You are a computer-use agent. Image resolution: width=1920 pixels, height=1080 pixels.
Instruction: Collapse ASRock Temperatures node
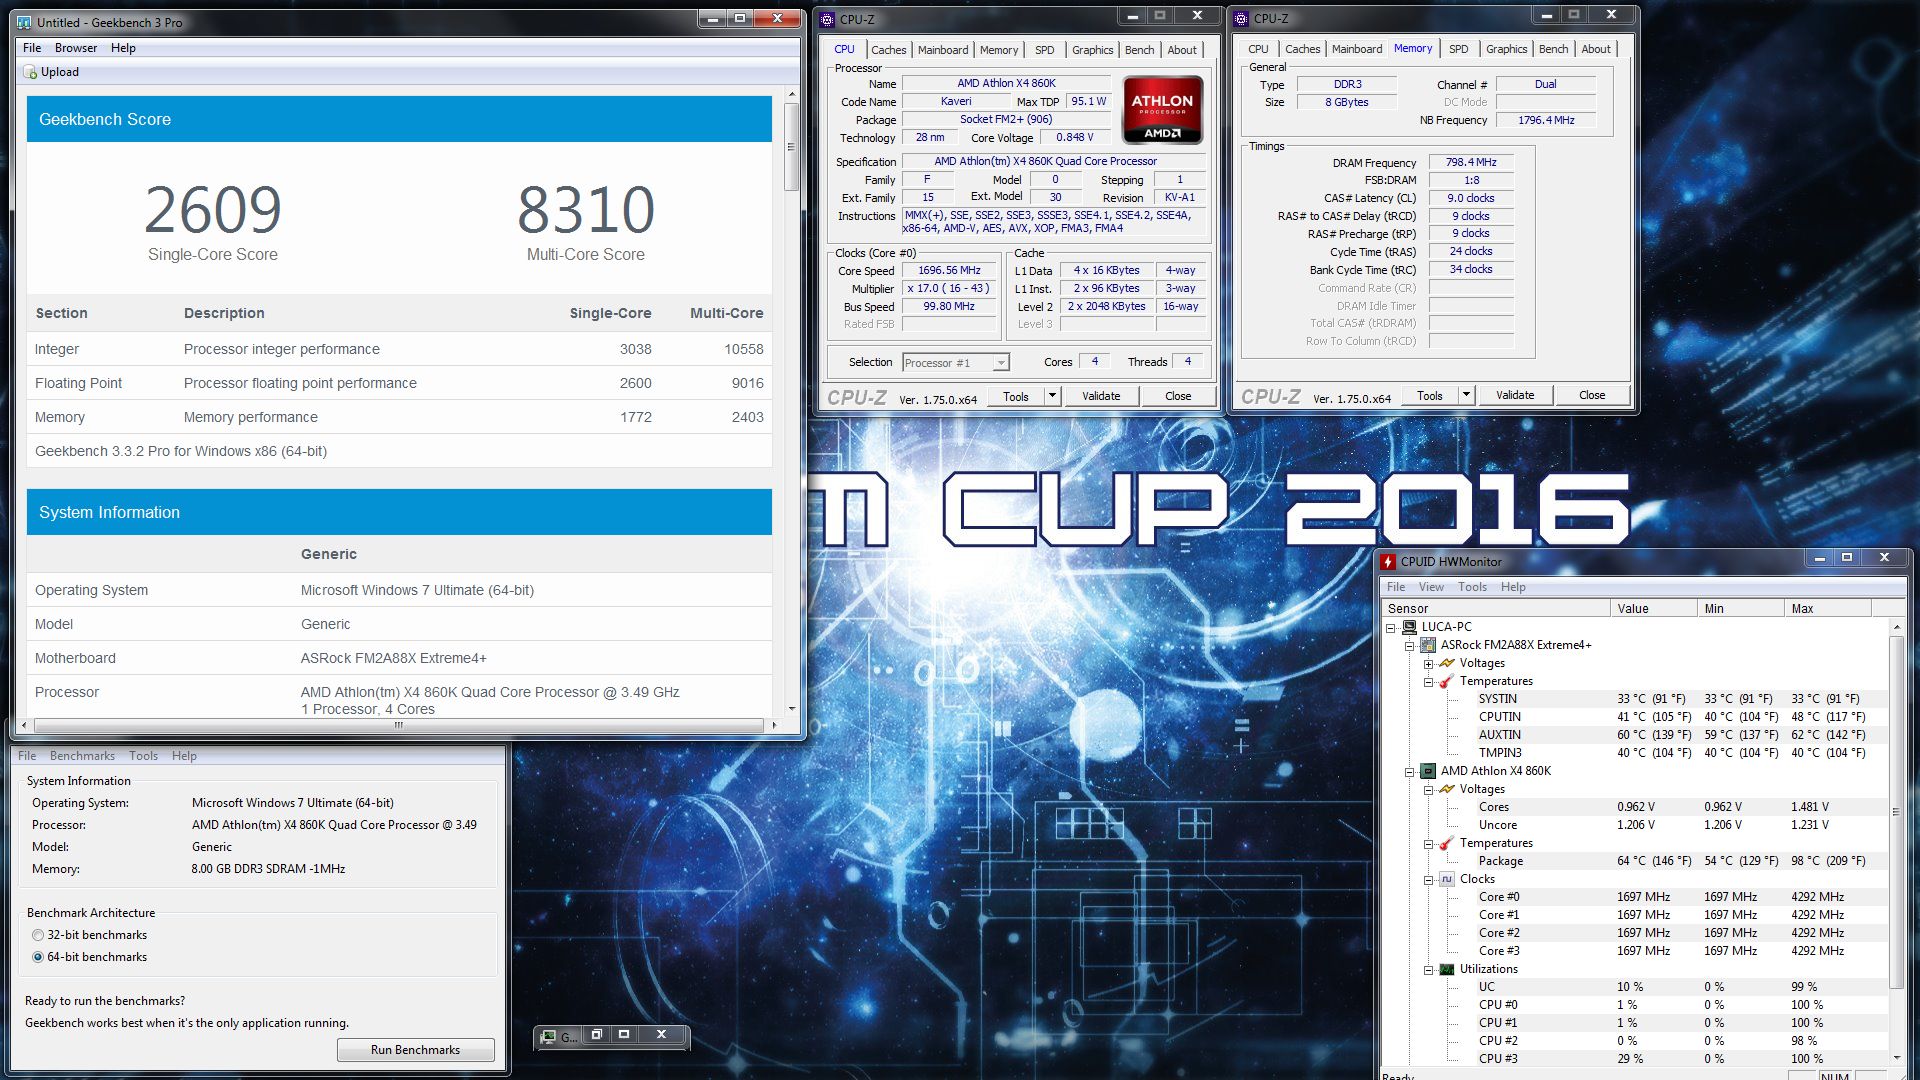coord(1428,681)
